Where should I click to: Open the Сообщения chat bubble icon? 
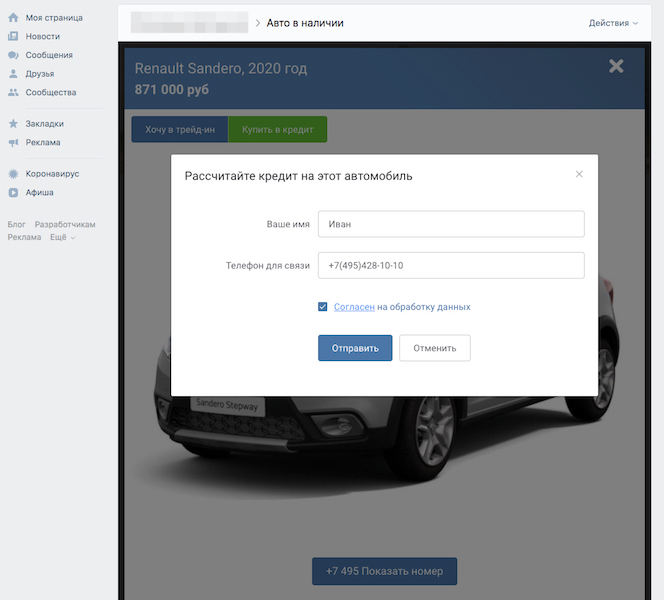point(13,55)
